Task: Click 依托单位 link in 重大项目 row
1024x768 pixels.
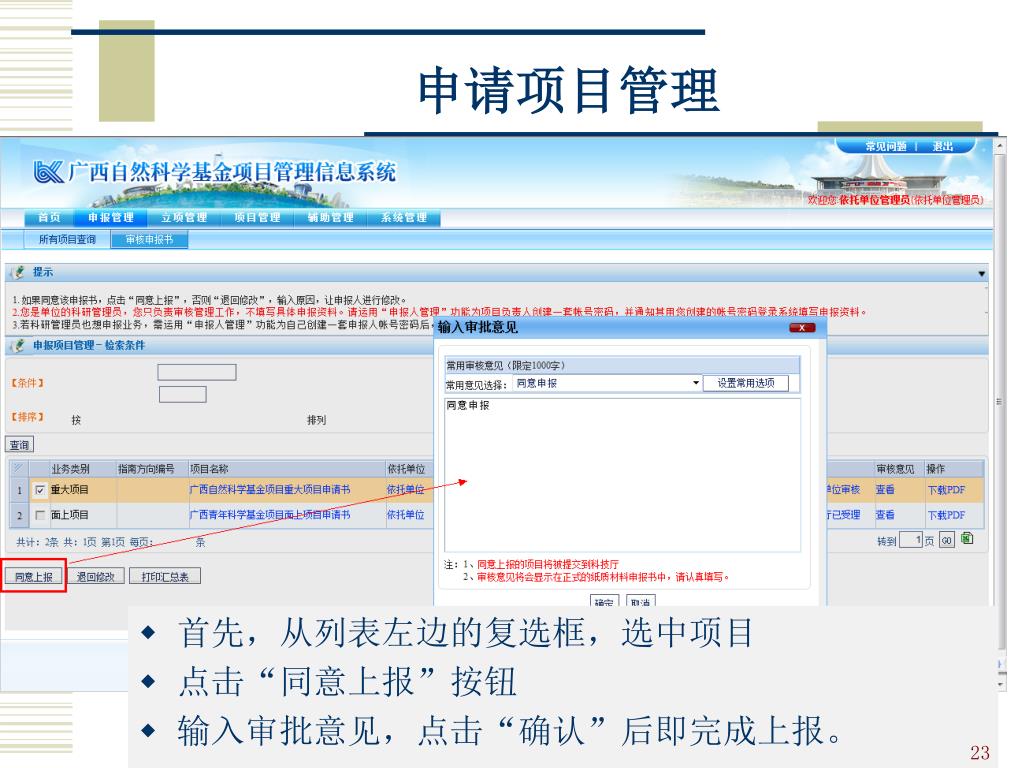Action: [x=406, y=490]
